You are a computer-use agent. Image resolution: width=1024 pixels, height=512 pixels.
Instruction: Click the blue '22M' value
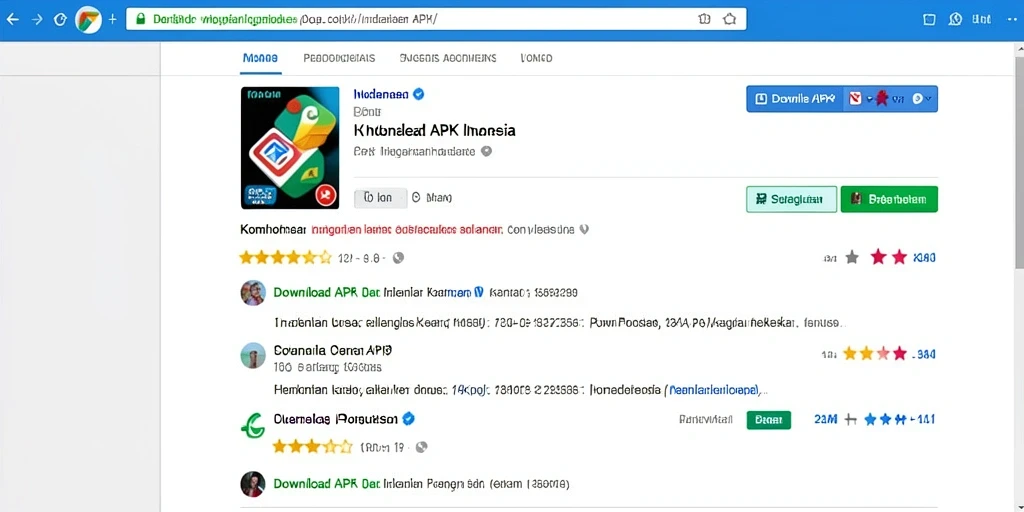coord(826,420)
